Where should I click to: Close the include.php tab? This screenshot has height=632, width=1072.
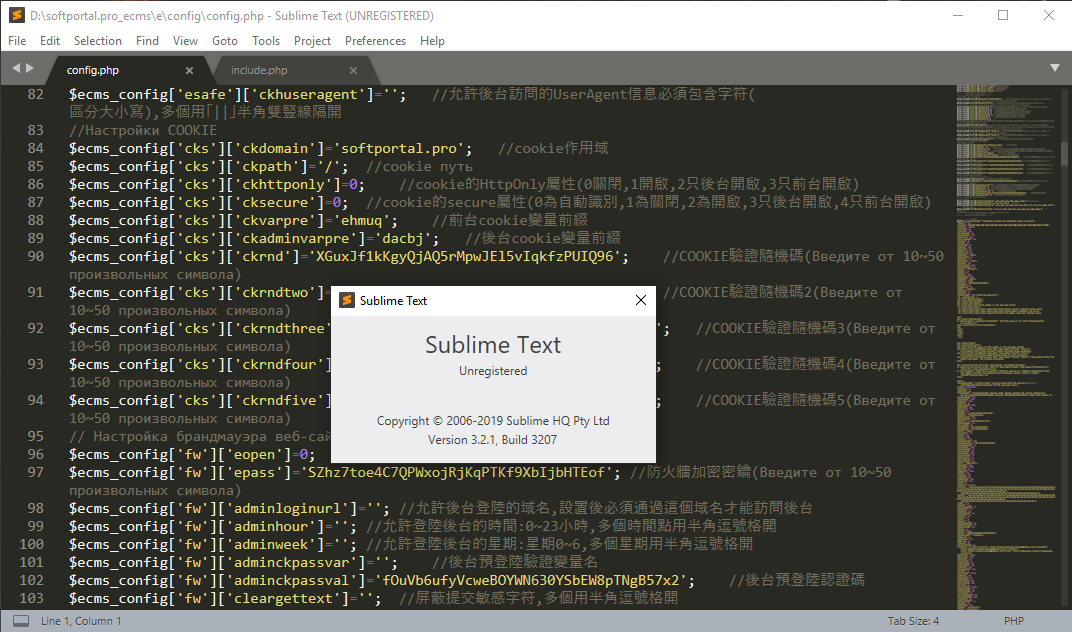click(353, 70)
